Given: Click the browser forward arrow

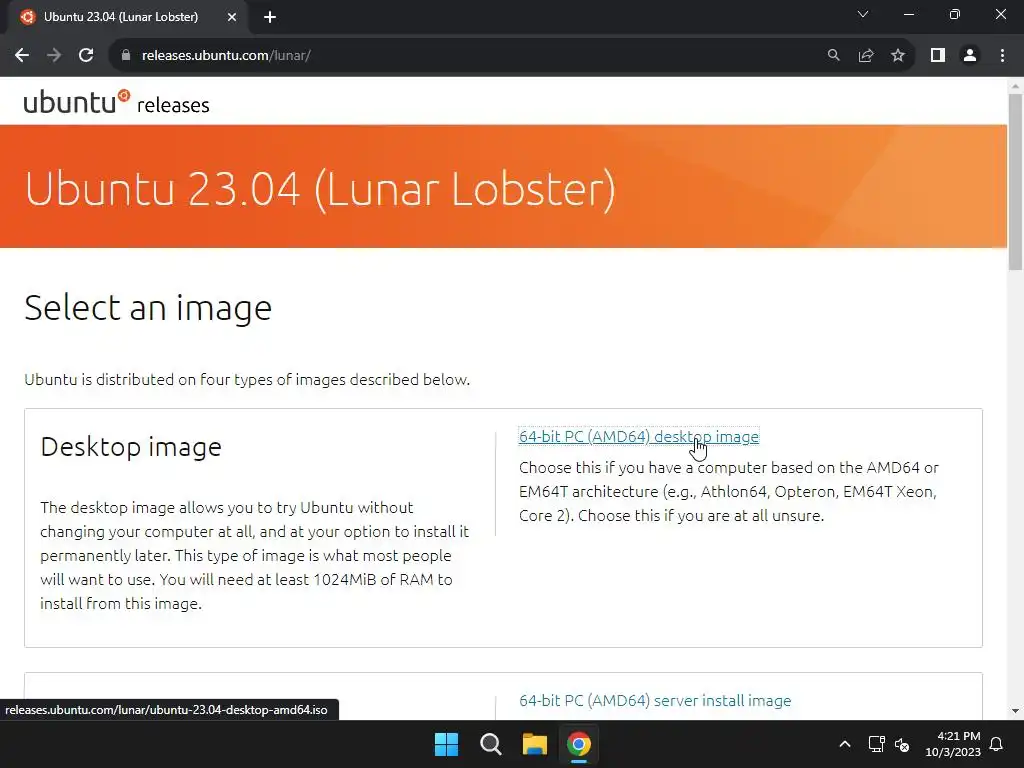Looking at the screenshot, I should tap(54, 56).
